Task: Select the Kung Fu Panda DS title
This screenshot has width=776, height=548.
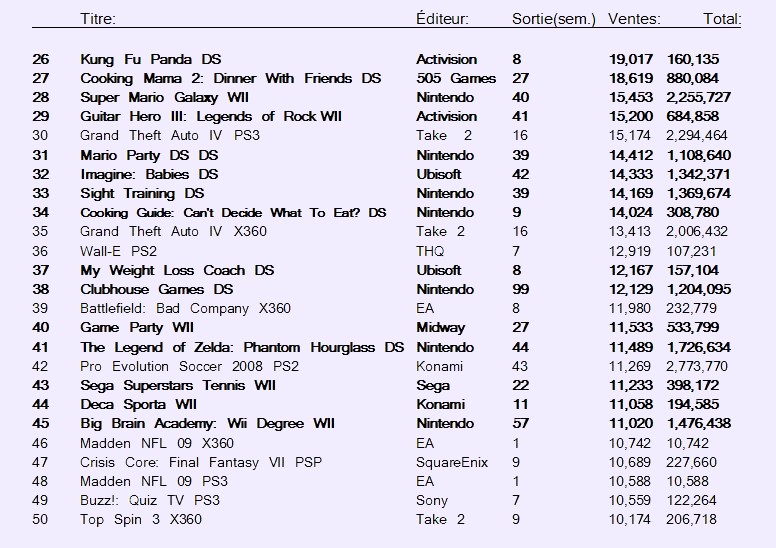Action: click(150, 59)
